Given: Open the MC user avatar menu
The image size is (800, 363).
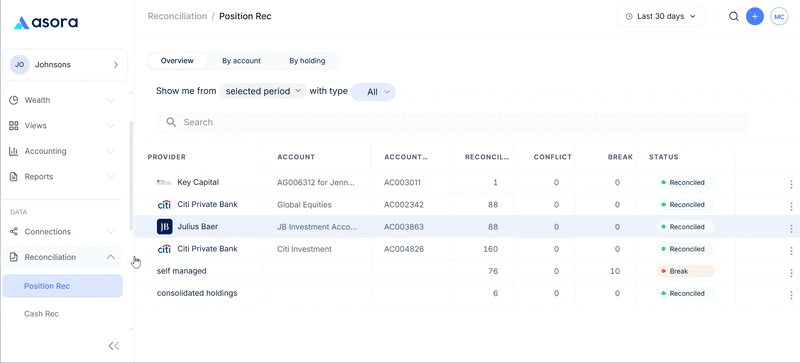Looking at the screenshot, I should (779, 16).
